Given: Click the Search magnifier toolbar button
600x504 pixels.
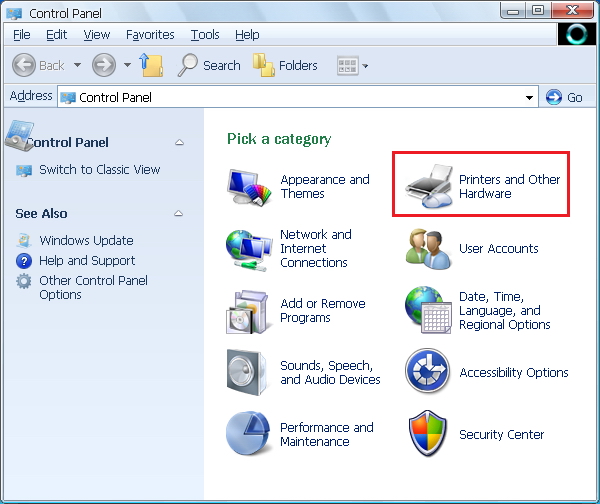Looking at the screenshot, I should coord(209,65).
